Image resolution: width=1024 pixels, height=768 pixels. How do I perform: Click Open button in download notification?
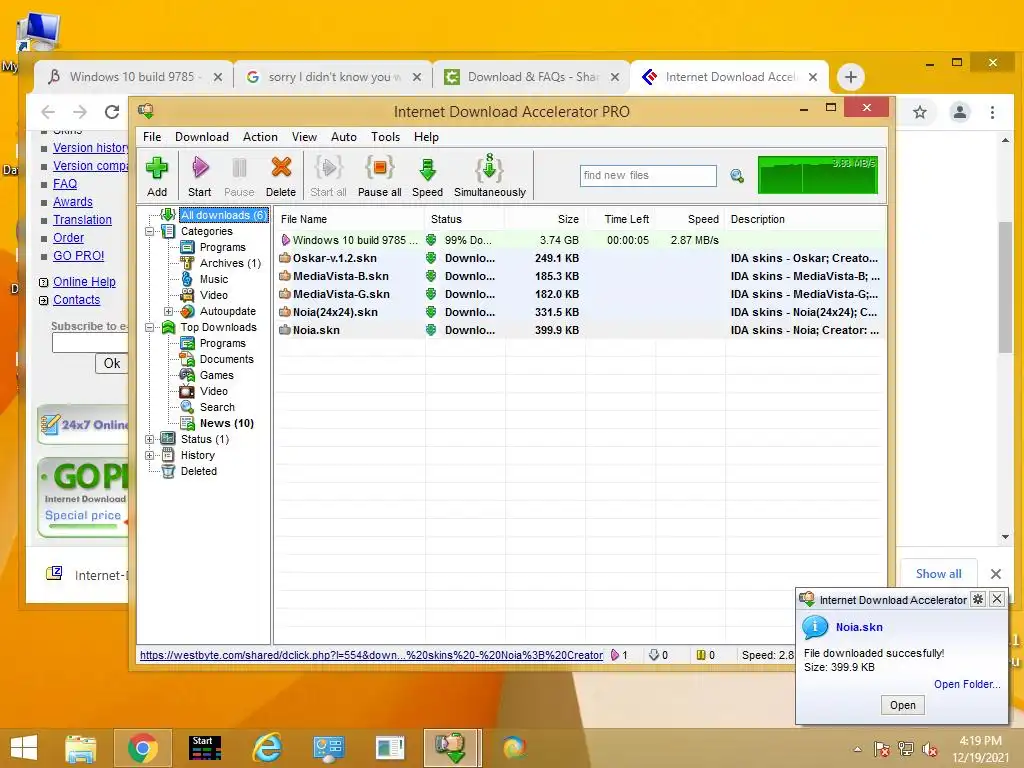(903, 705)
